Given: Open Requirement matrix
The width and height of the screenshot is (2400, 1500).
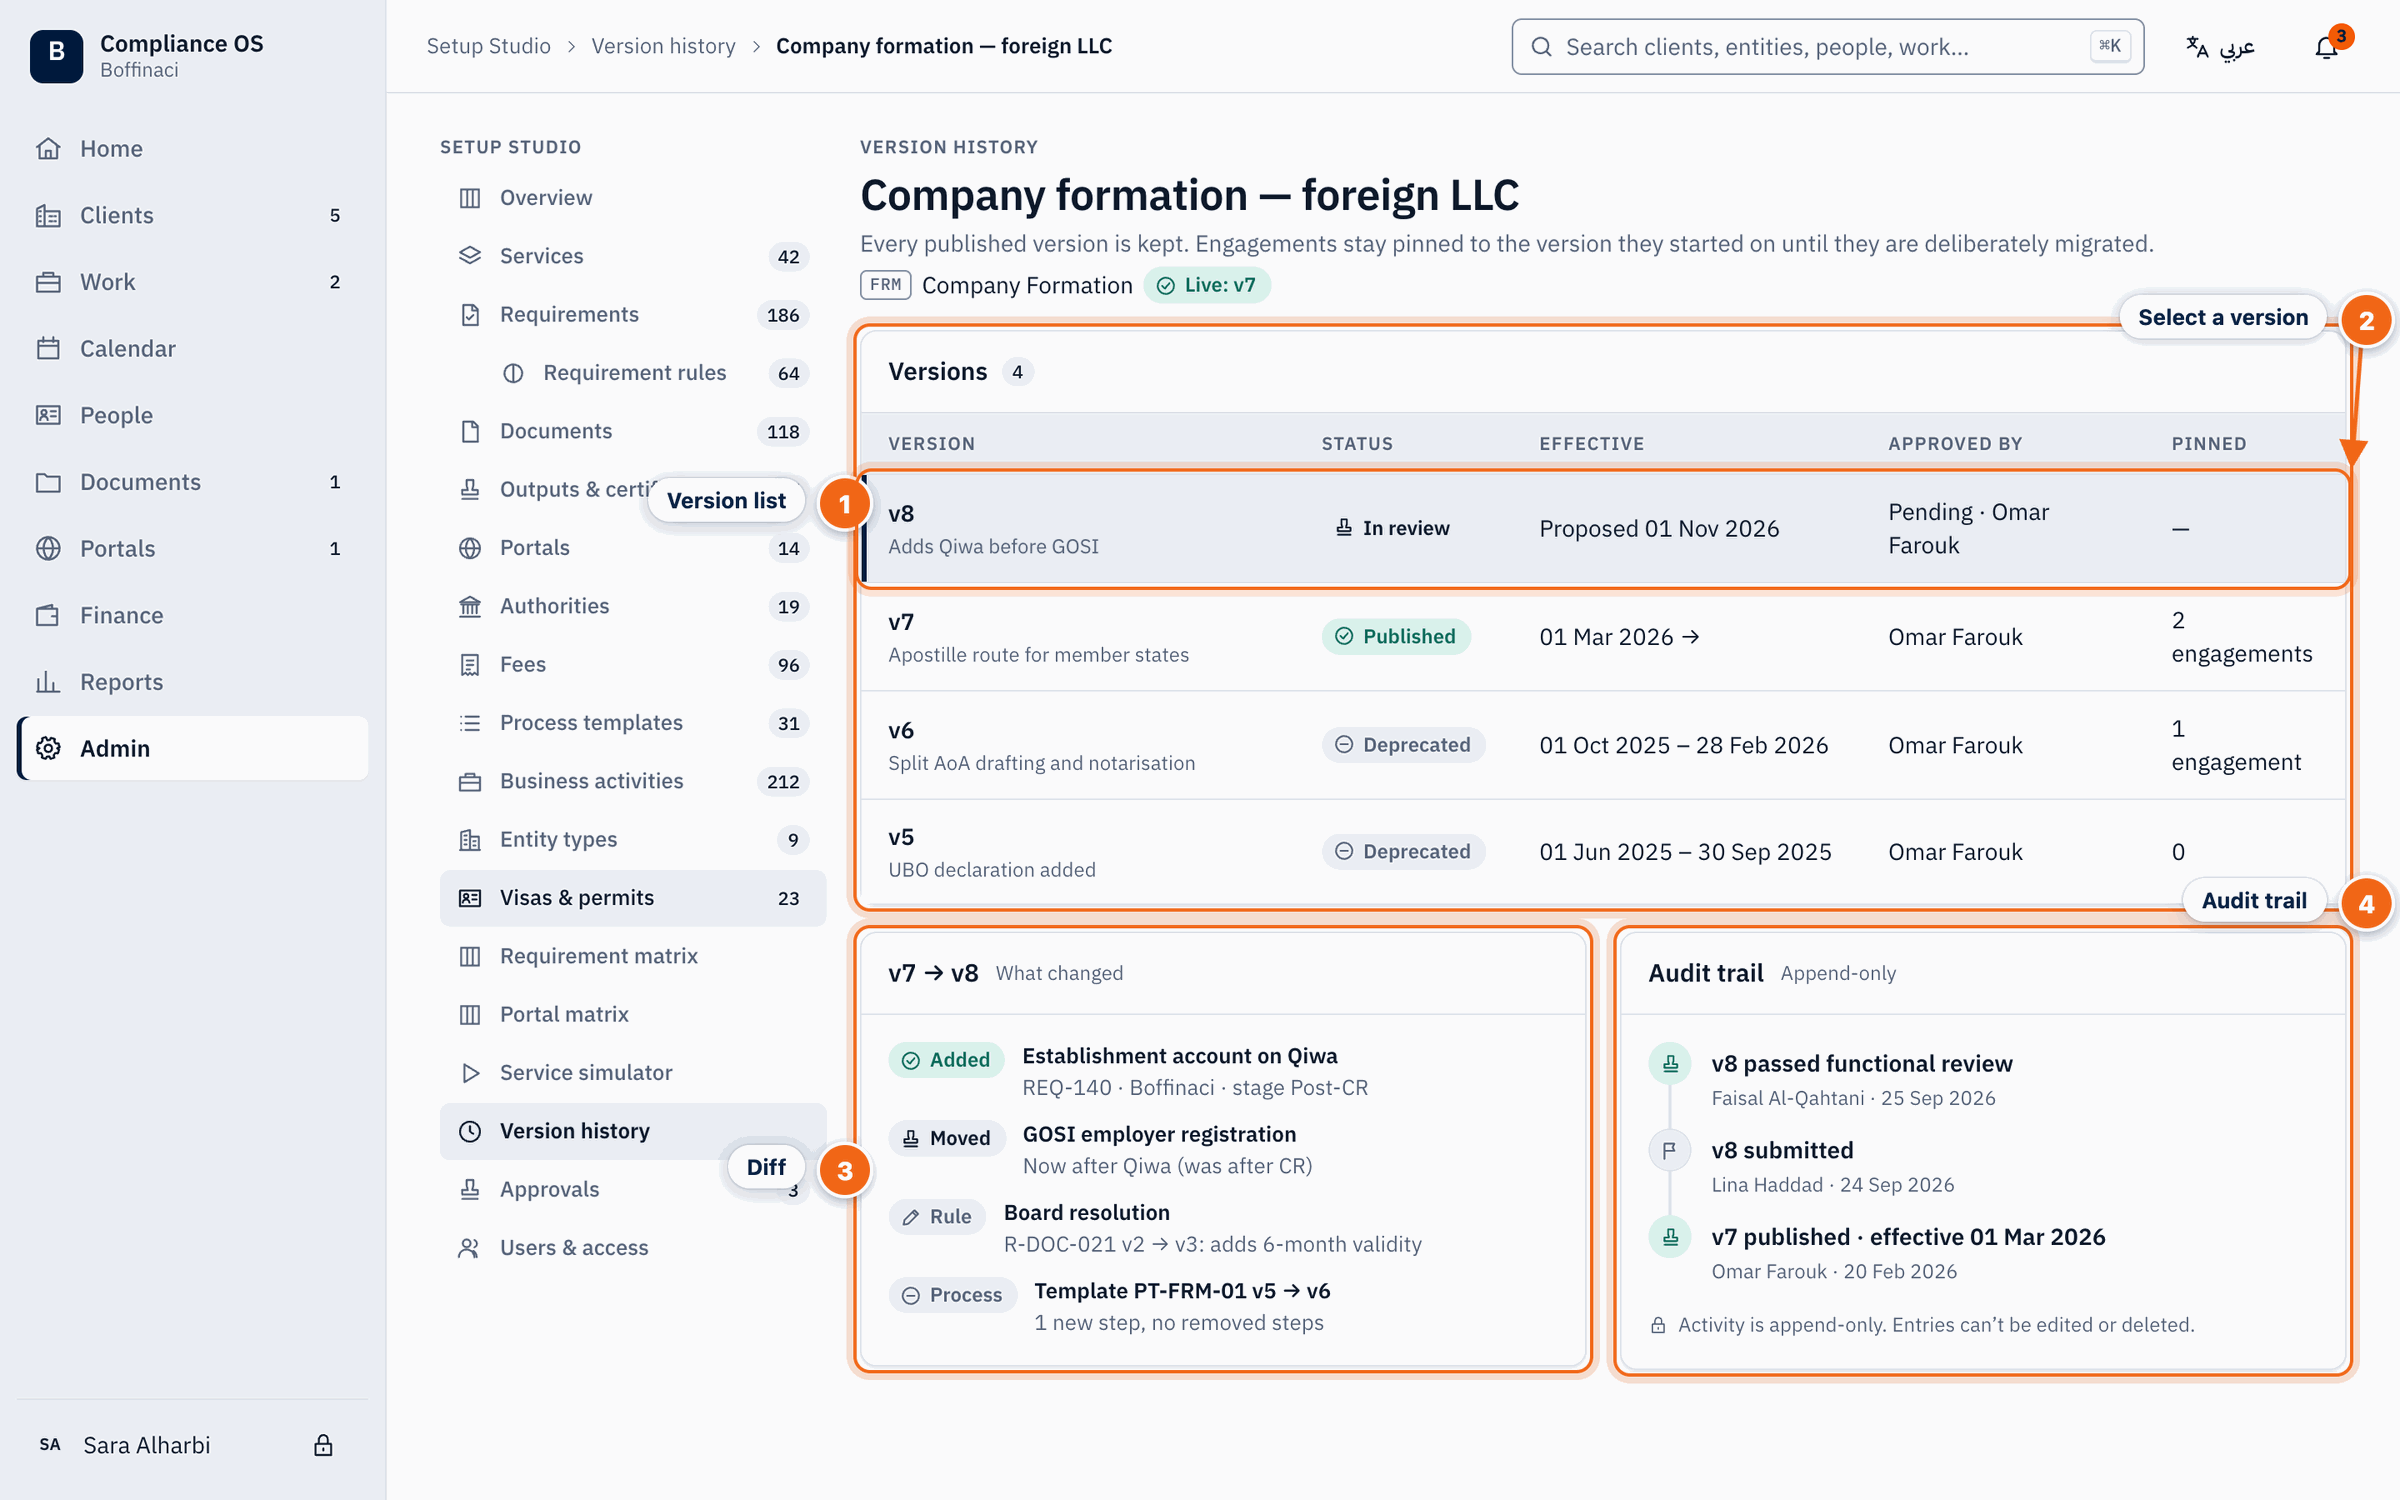Looking at the screenshot, I should click(x=632, y=956).
